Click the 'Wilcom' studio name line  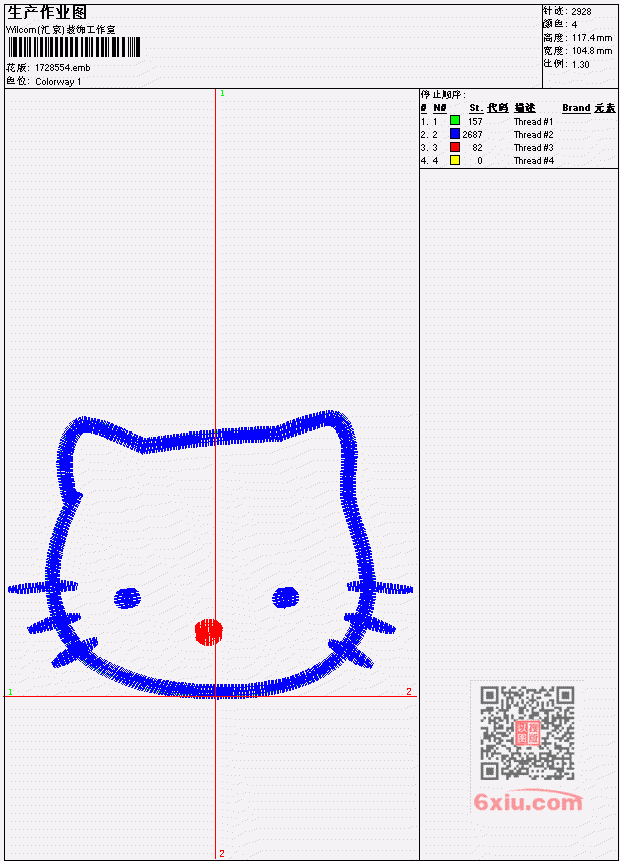pos(60,30)
